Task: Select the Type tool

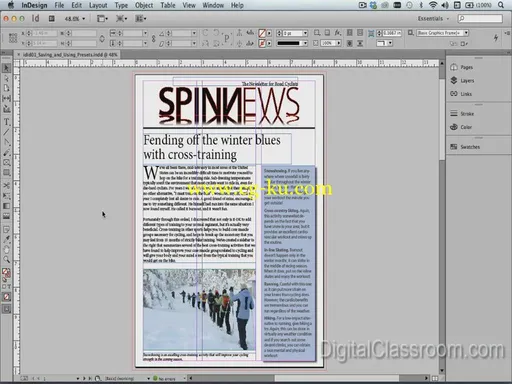Action: pos(6,122)
